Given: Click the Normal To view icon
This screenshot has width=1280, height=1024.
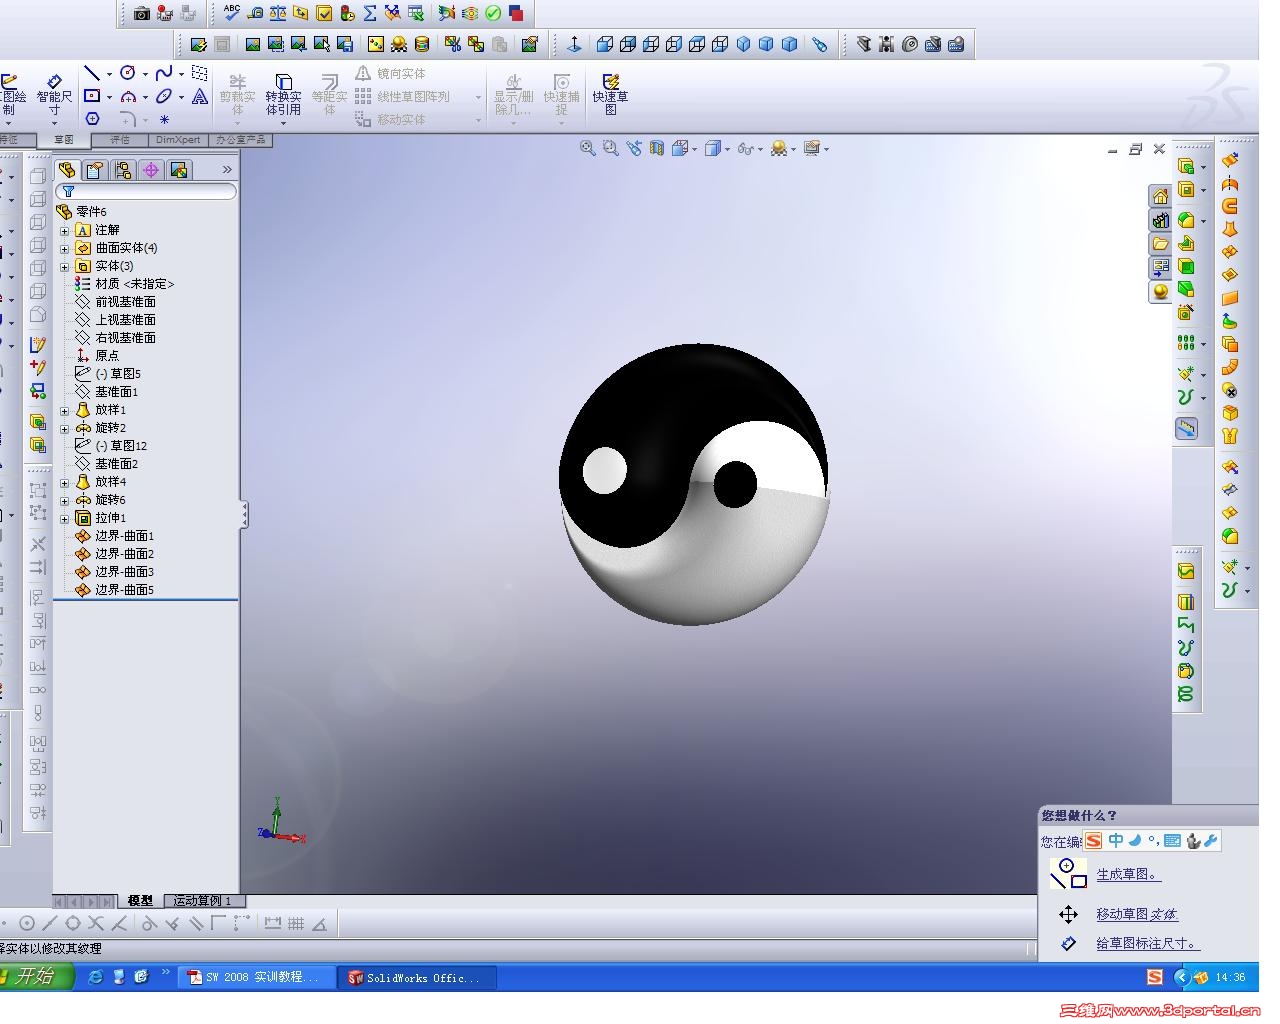Looking at the screenshot, I should (574, 44).
